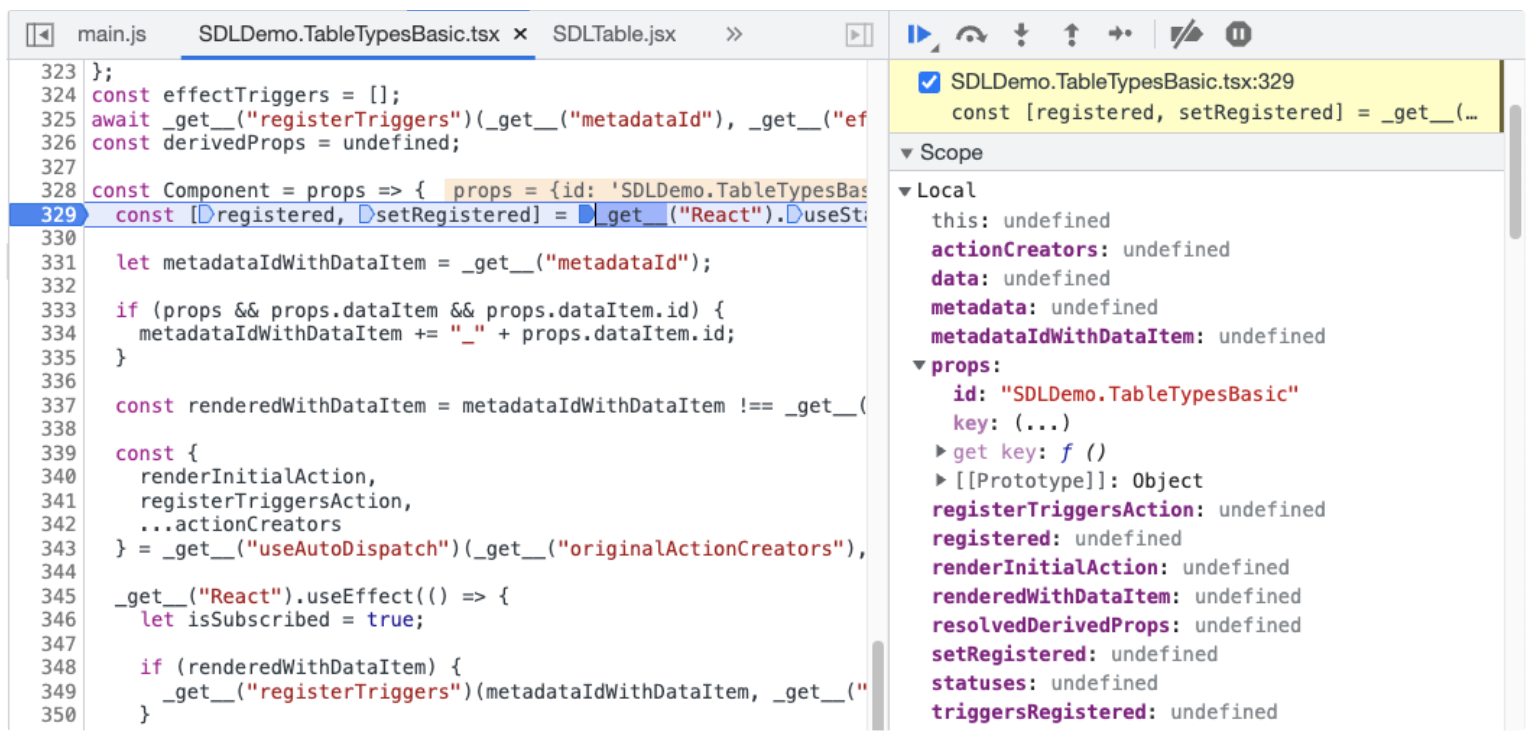Enable pause on exceptions
Screen dimensions: 1532x746
pyautogui.click(x=1237, y=33)
